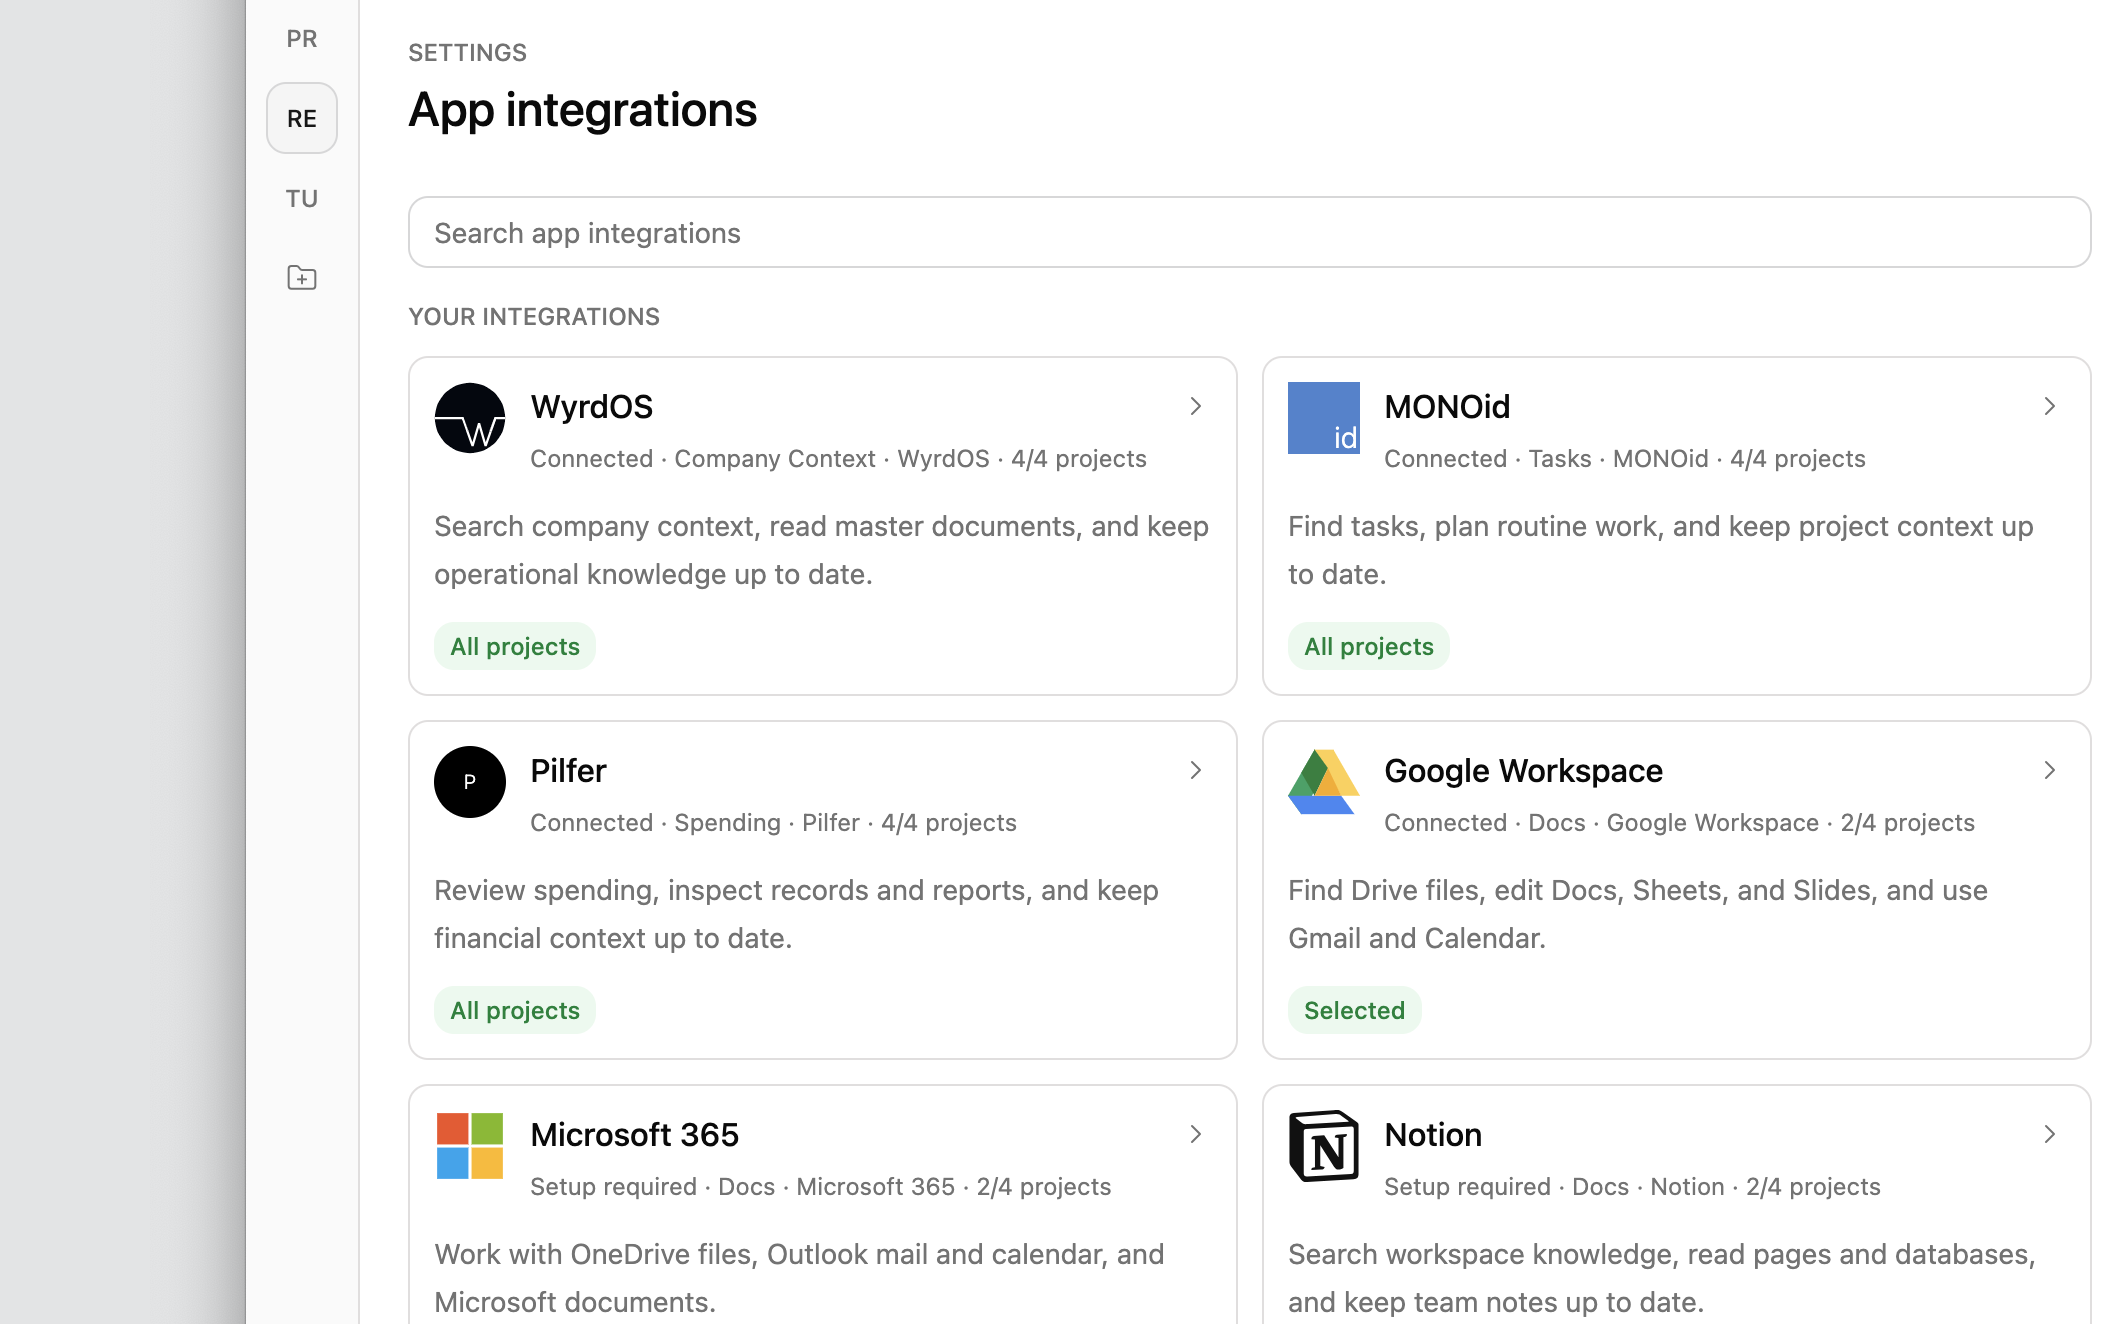
Task: Click the Notion logo icon
Action: coord(1324,1146)
